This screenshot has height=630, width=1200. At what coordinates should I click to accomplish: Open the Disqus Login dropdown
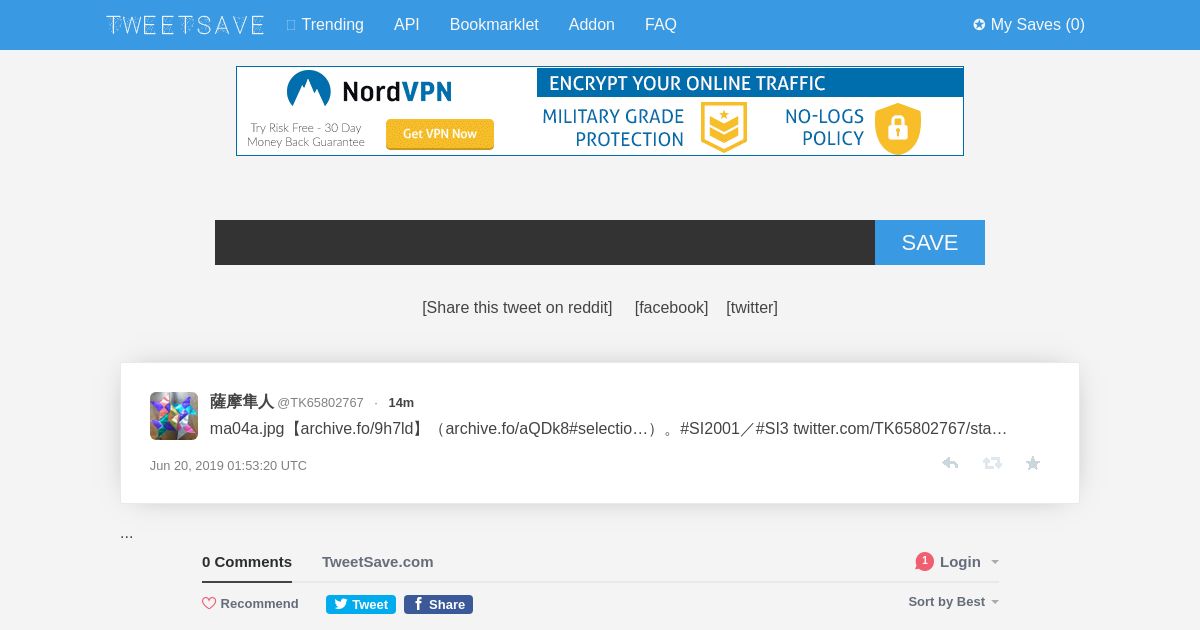point(969,562)
